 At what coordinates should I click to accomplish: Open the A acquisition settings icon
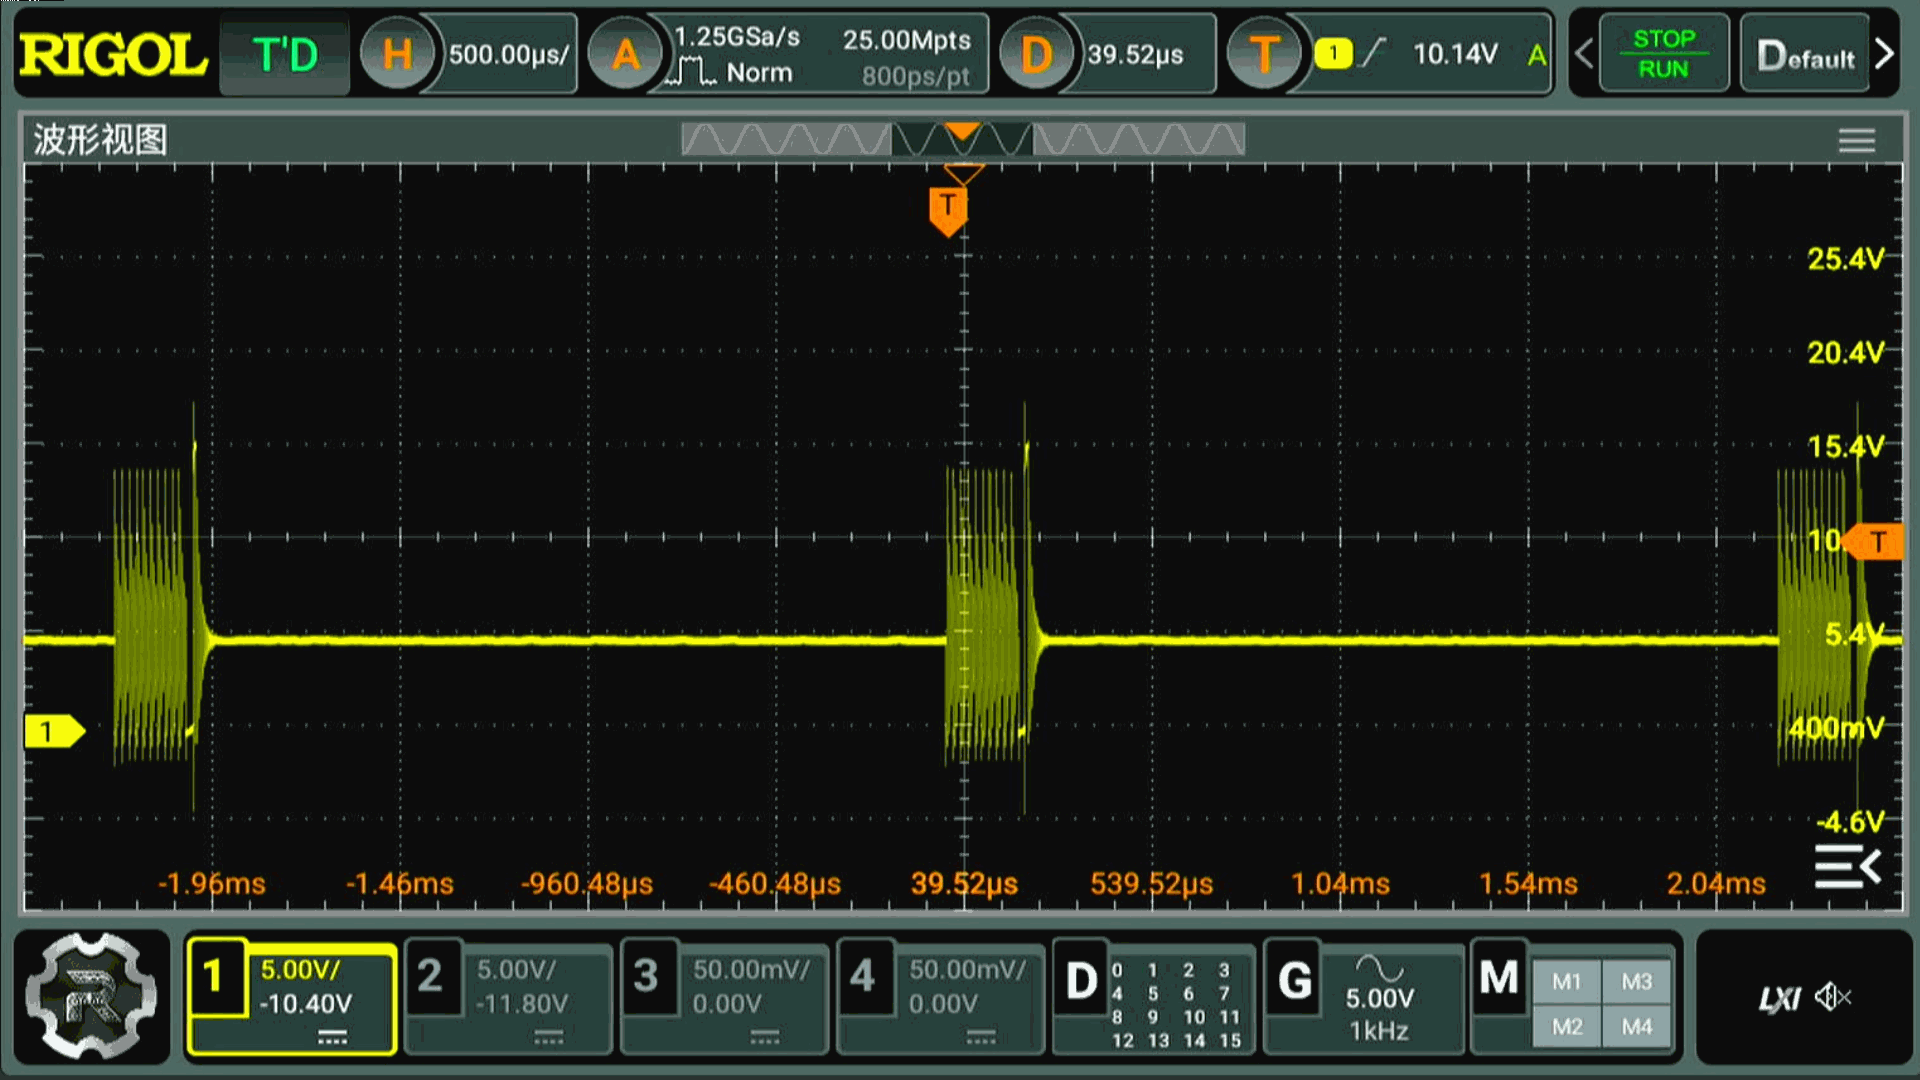coord(625,54)
